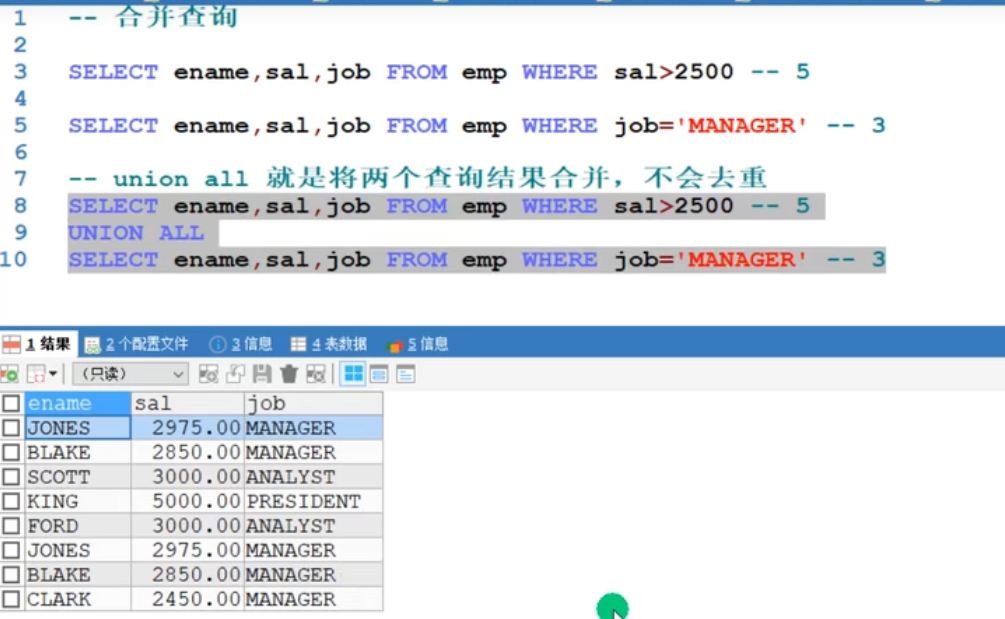Switch to text view mode icon

(x=405, y=374)
